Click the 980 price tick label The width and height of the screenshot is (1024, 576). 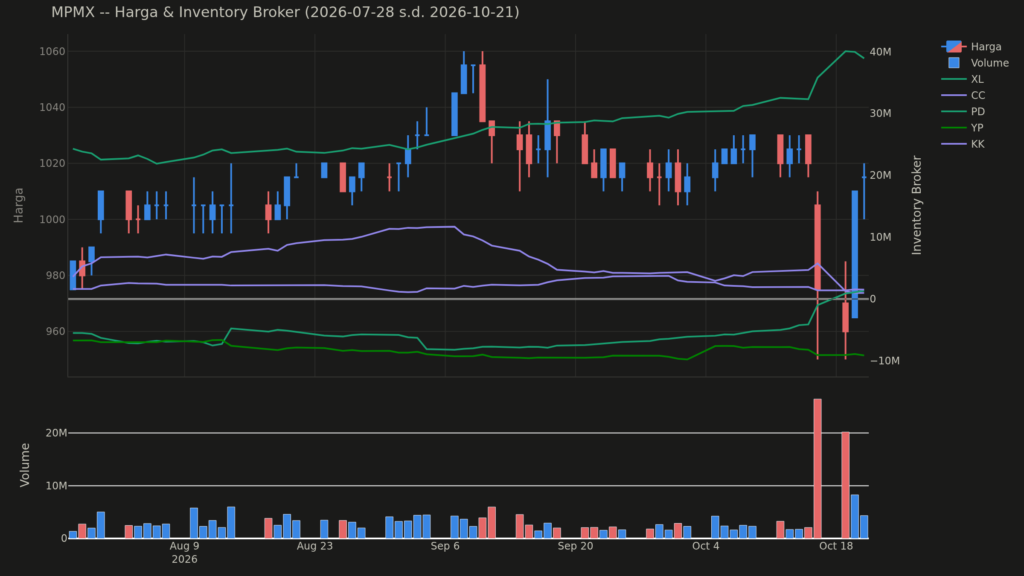click(56, 276)
